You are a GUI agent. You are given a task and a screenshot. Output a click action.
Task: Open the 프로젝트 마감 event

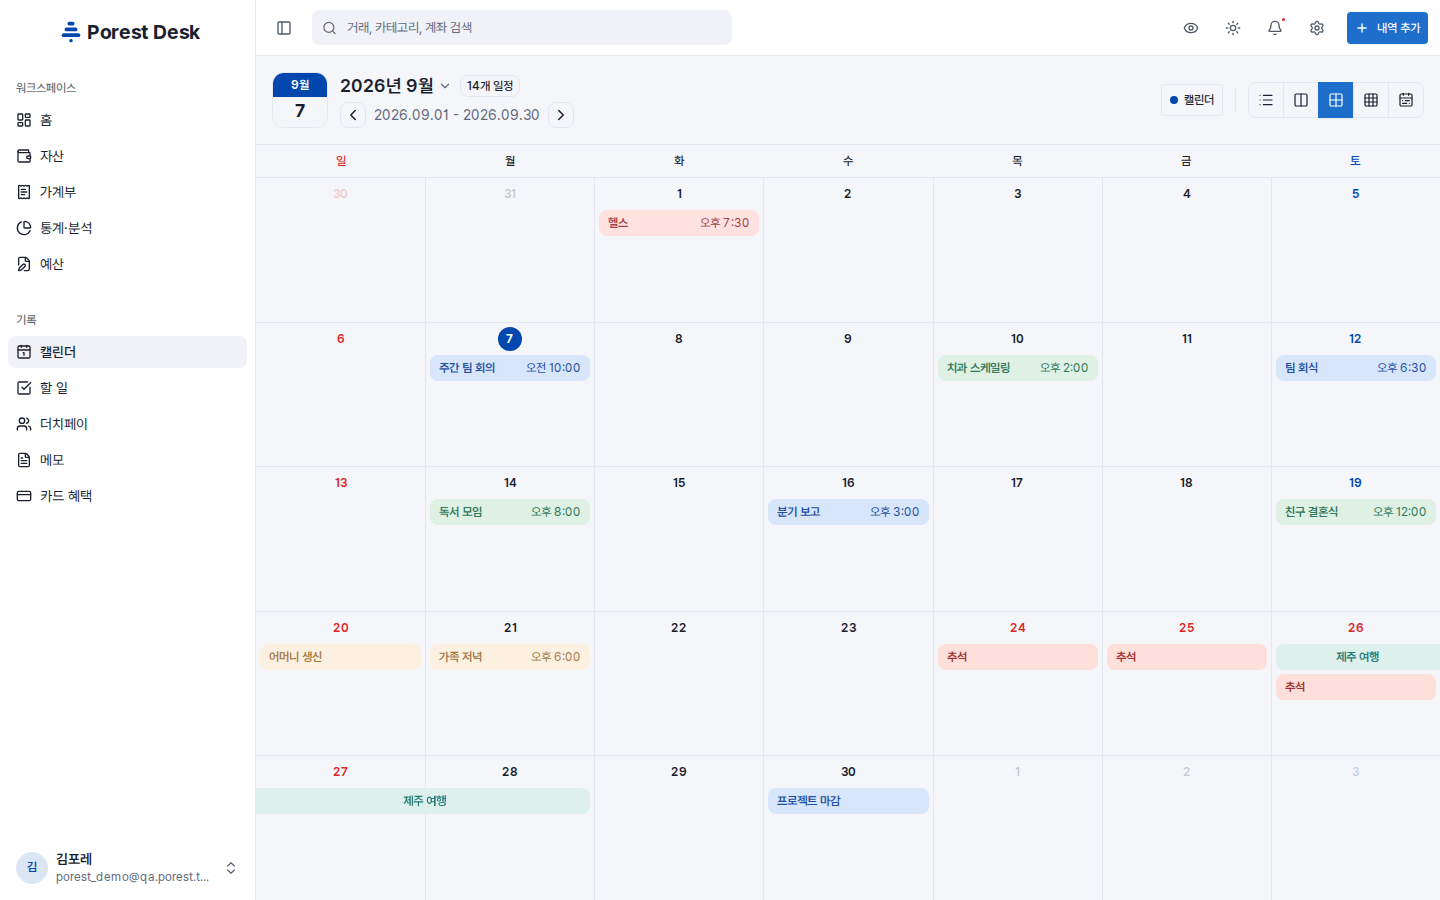click(x=848, y=801)
